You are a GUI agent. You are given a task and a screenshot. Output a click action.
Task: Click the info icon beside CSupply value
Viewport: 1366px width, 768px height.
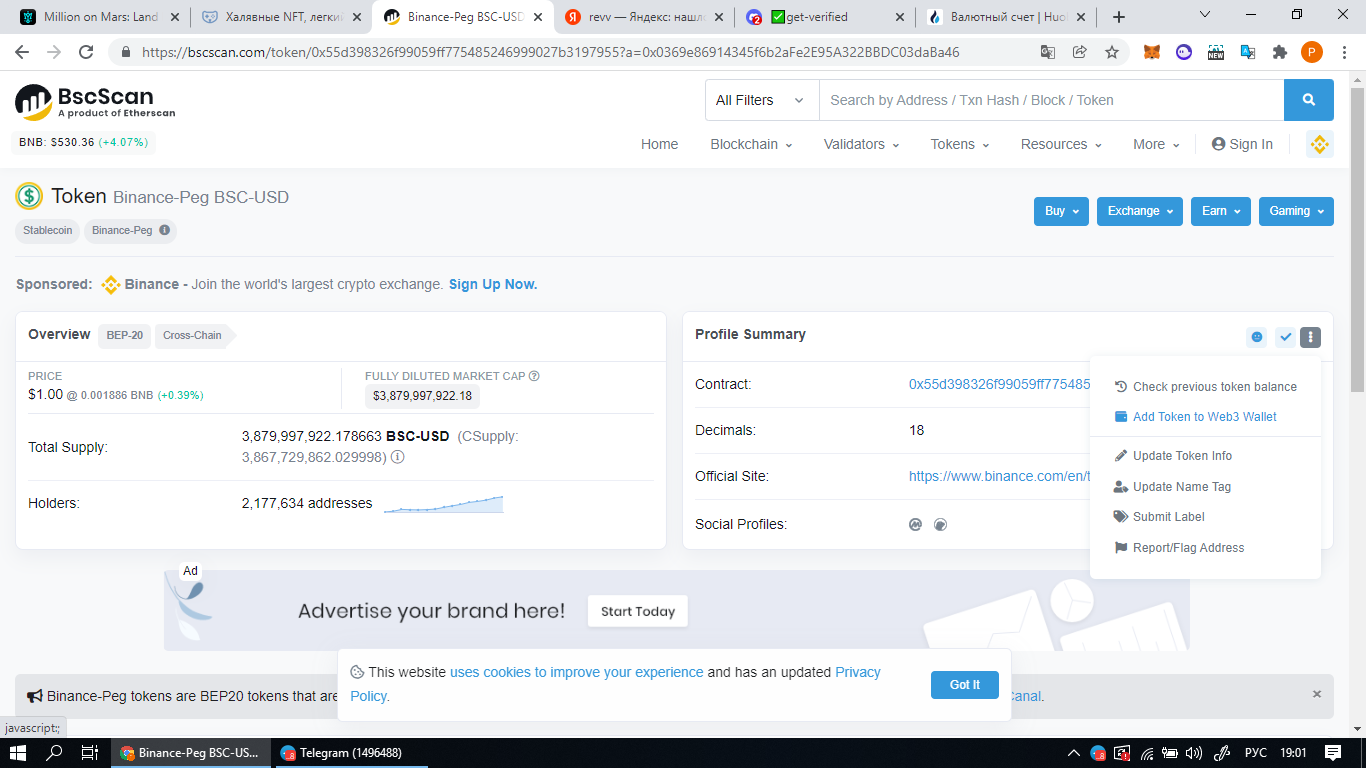[x=397, y=457]
